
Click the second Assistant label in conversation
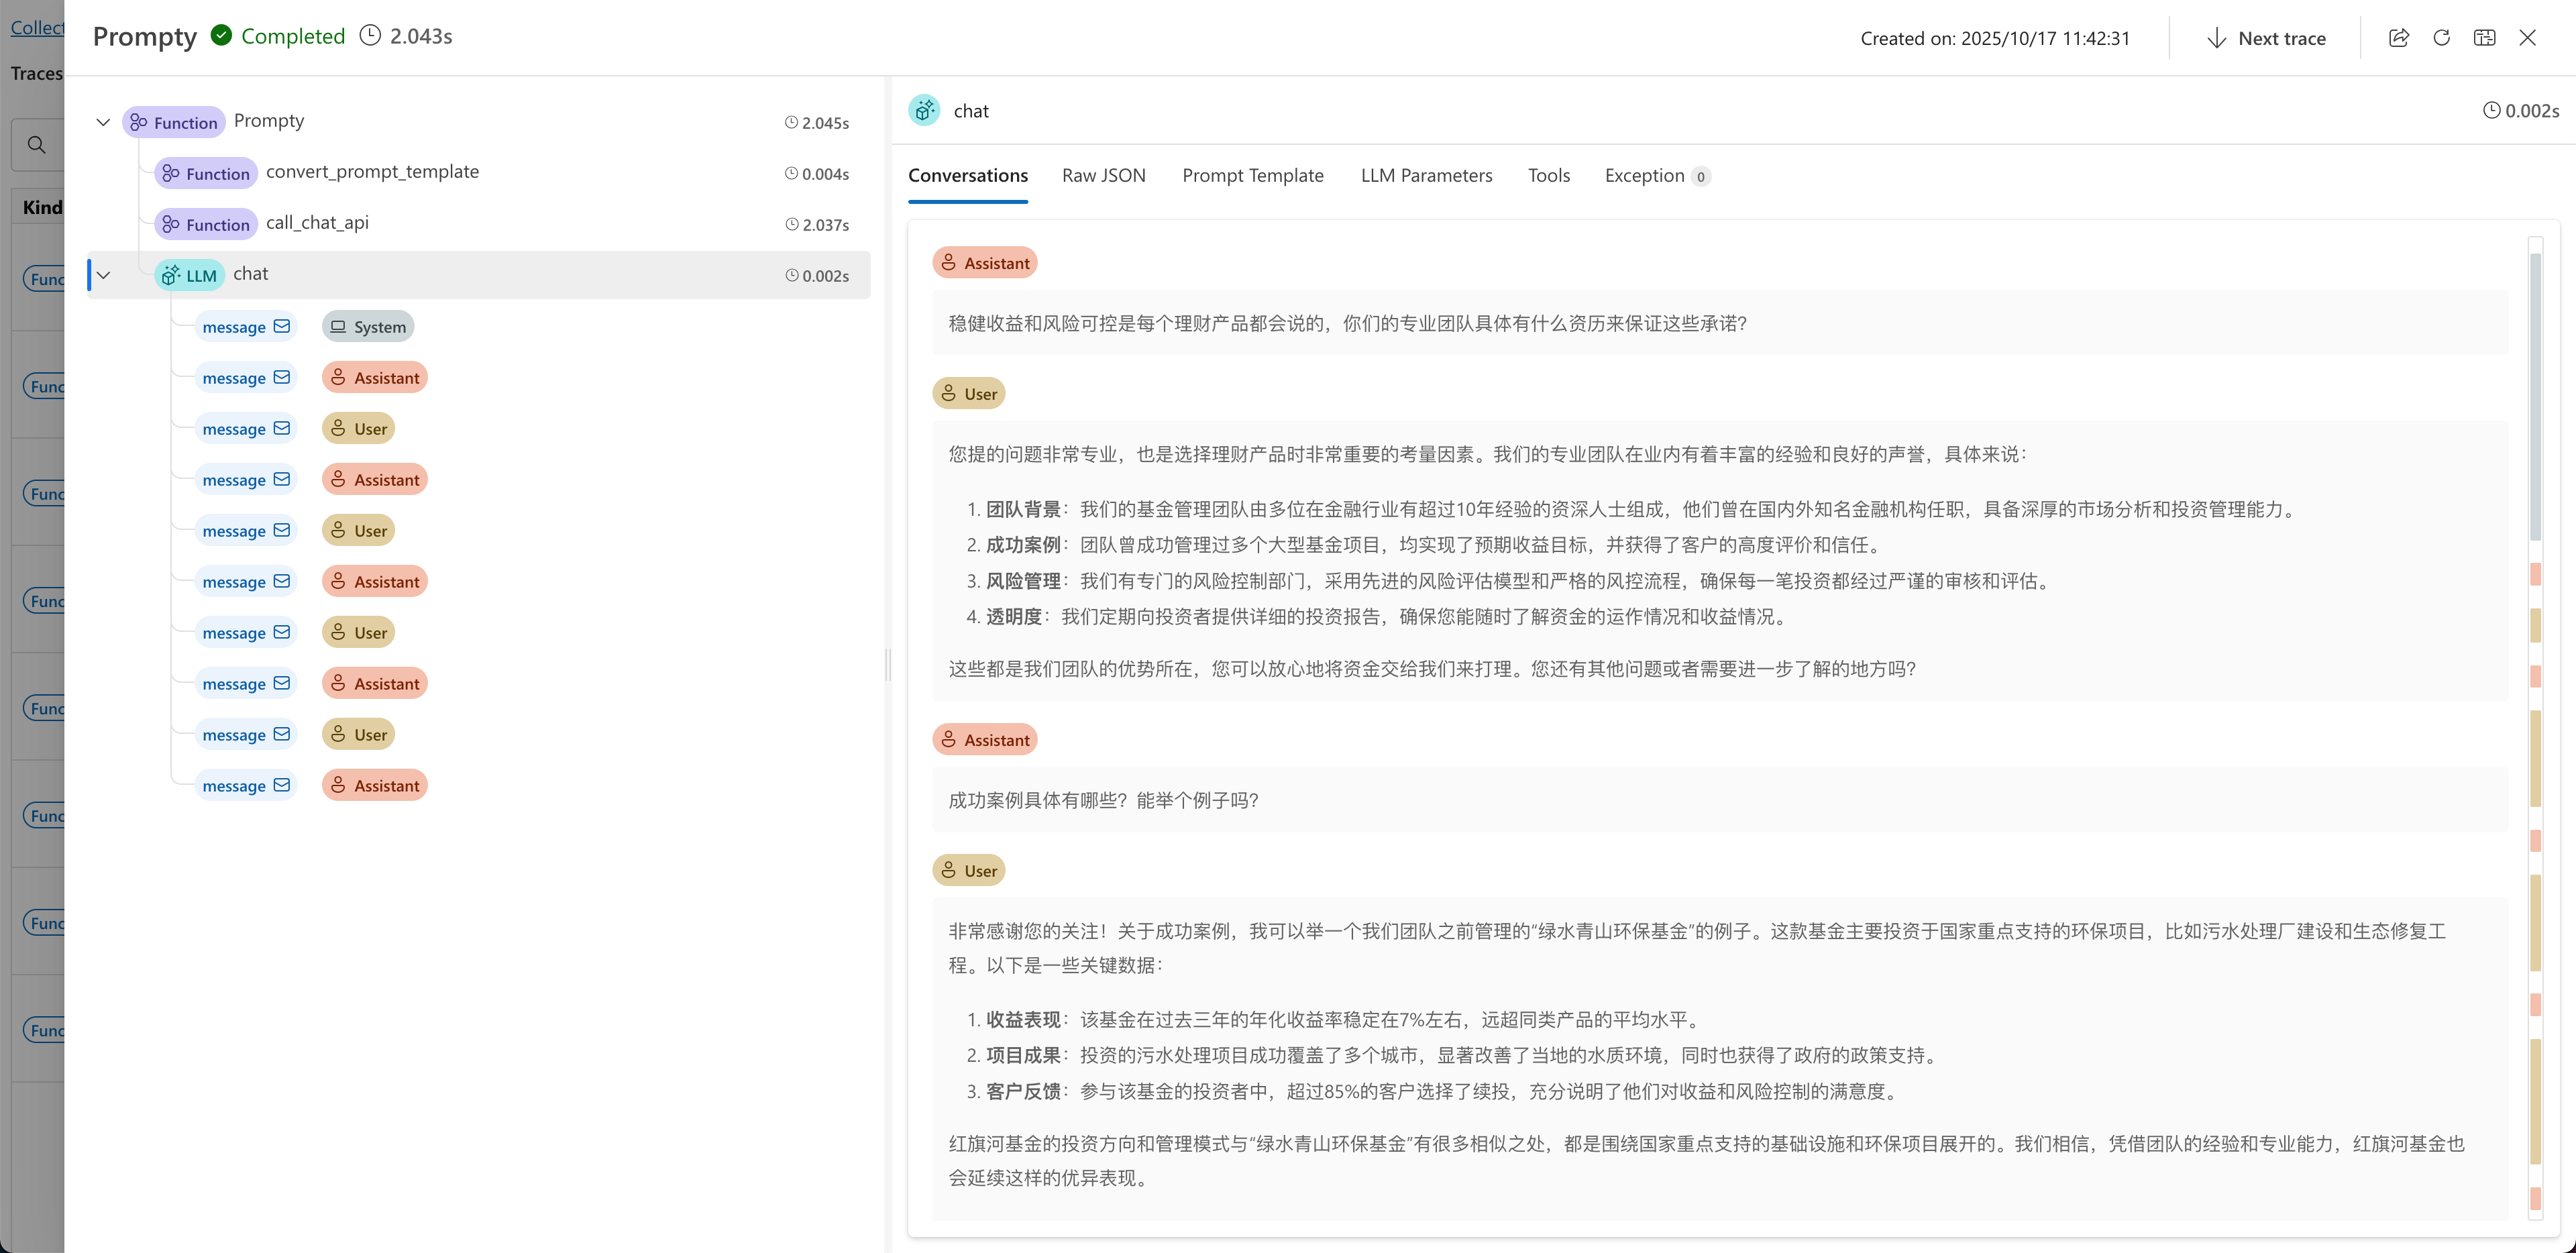[985, 740]
